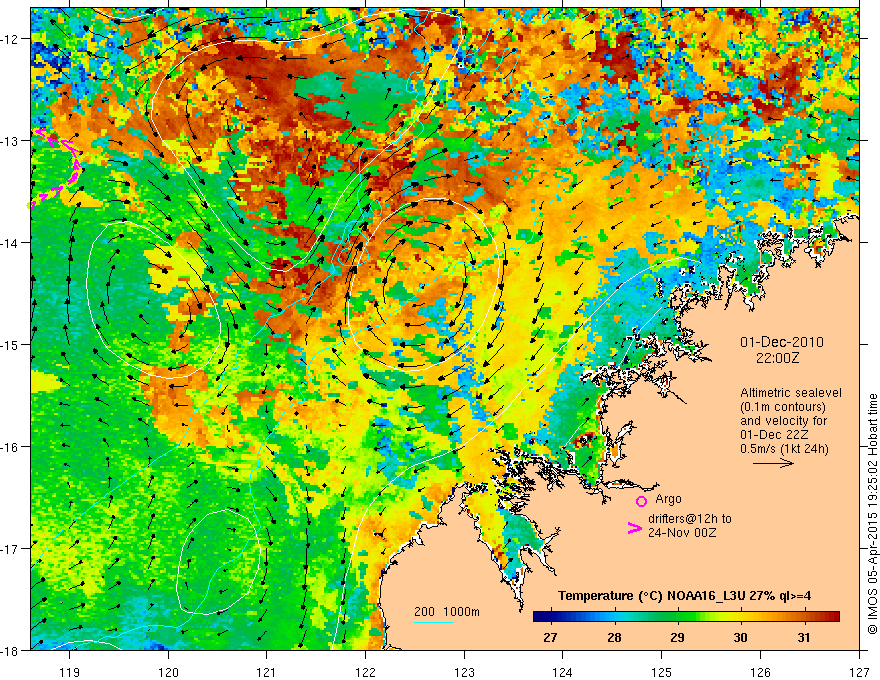
Task: Click the latitude axis label -18
Action: click(x=10, y=650)
